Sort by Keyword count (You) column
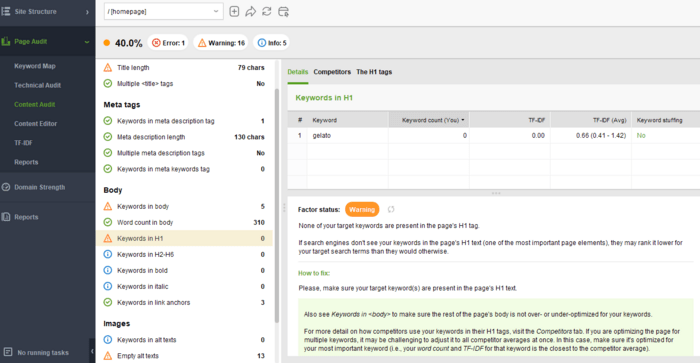700x363 pixels. (x=429, y=120)
